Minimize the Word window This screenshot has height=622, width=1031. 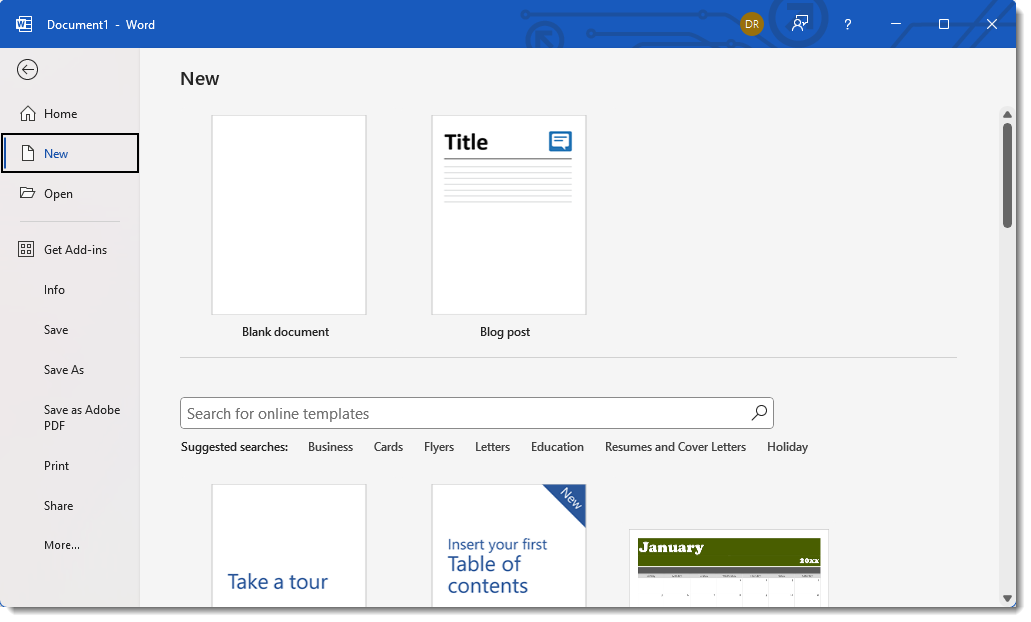click(896, 24)
